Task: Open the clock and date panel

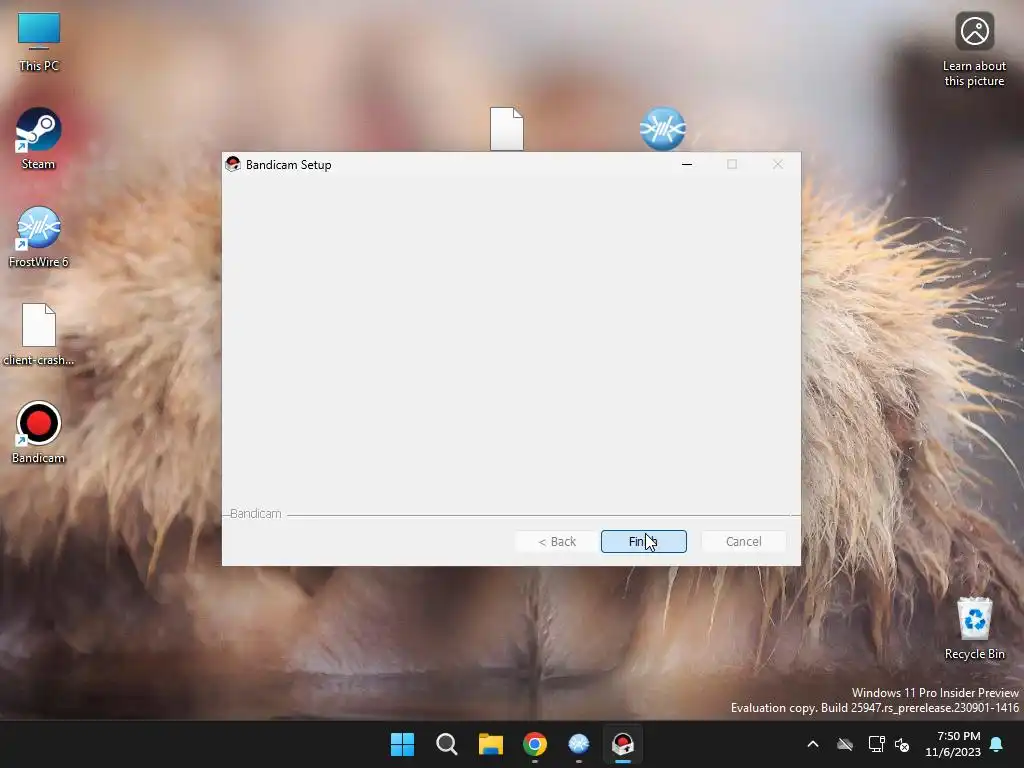Action: tap(953, 744)
